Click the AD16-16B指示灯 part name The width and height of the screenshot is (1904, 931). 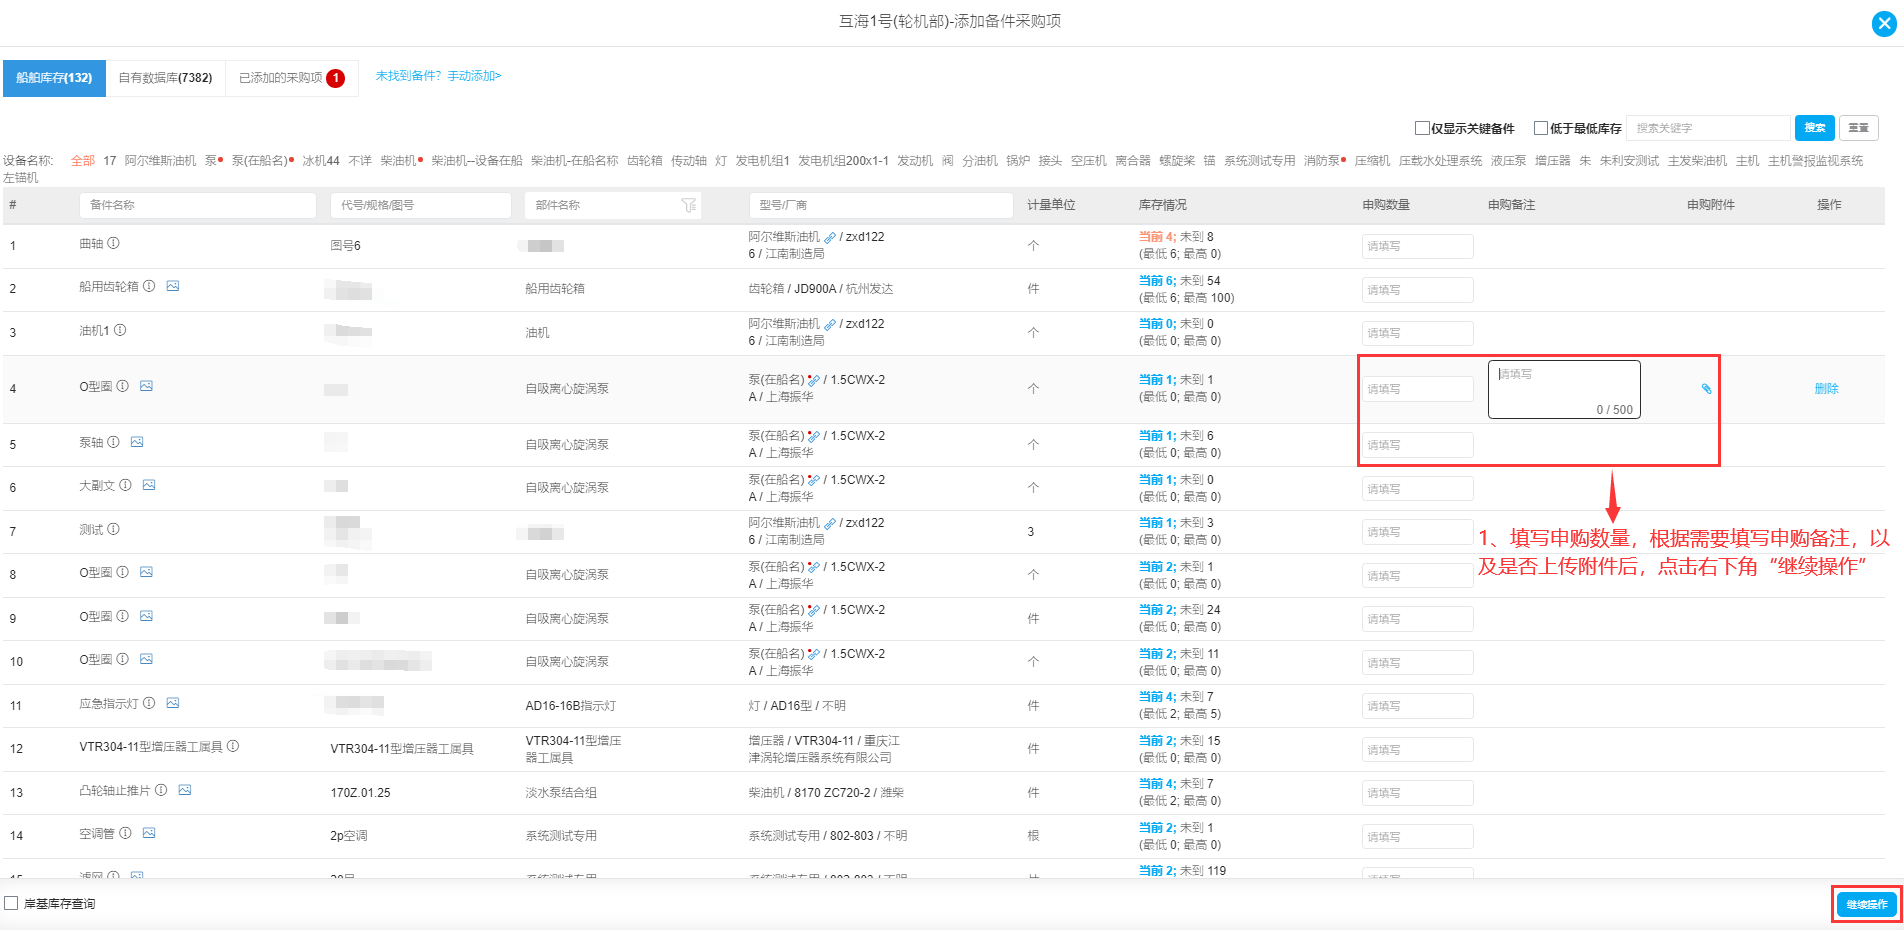click(x=571, y=706)
